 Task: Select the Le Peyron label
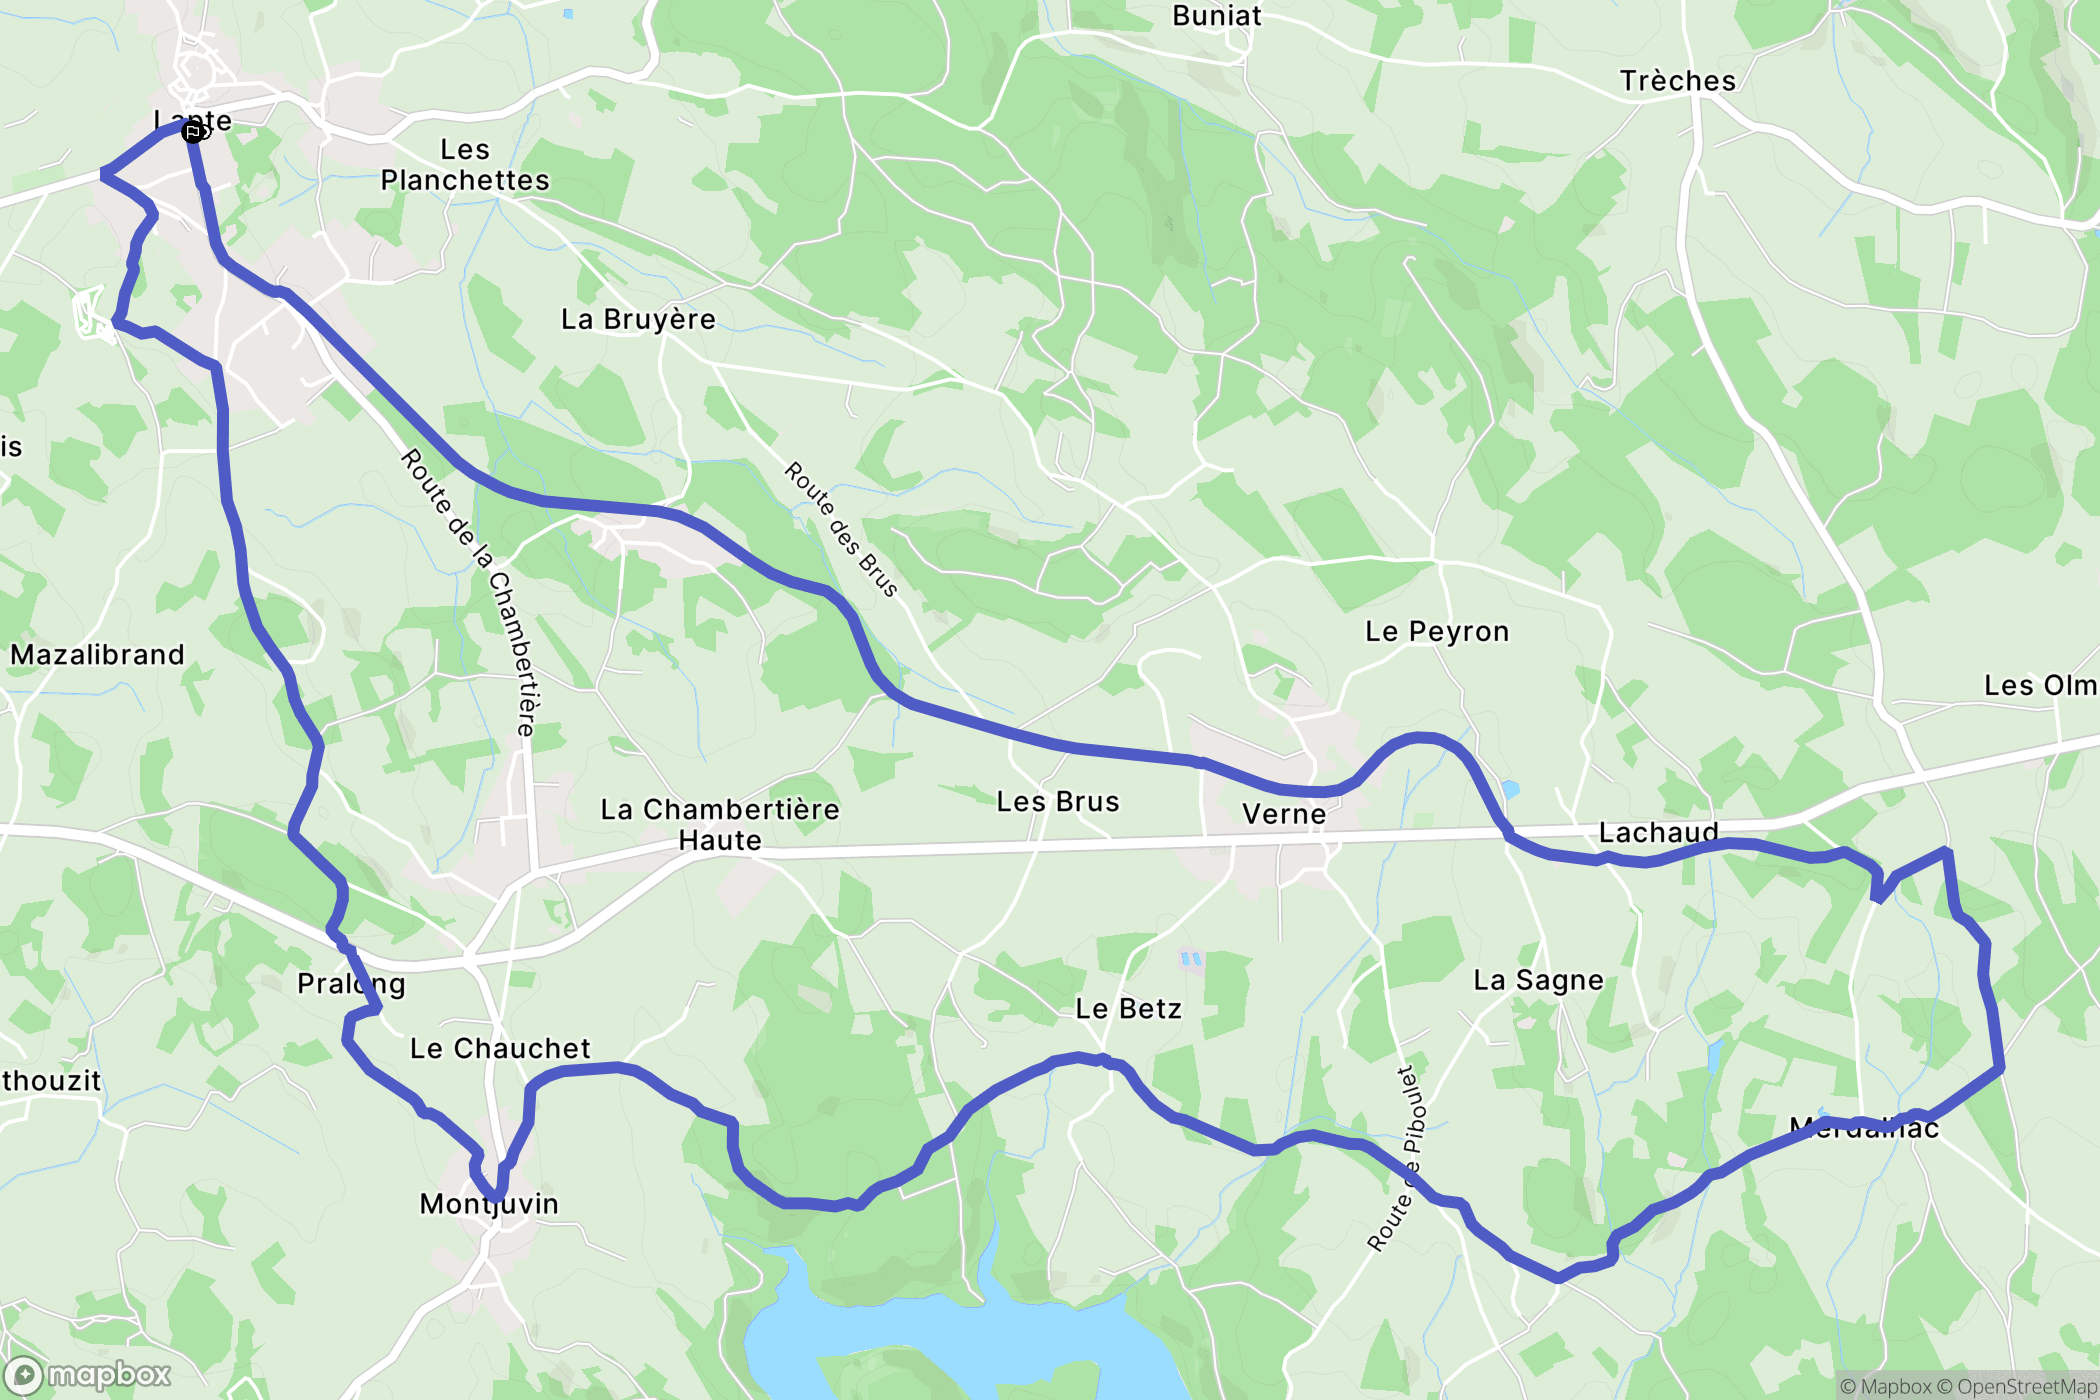1437,631
